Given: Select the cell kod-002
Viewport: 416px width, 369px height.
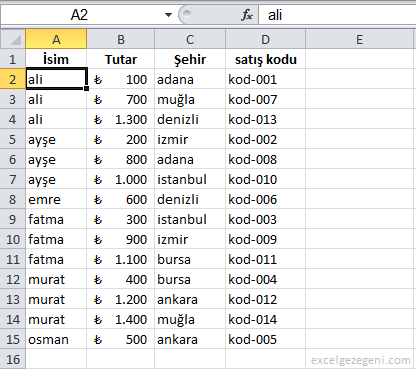Looking at the screenshot, I should 265,139.
